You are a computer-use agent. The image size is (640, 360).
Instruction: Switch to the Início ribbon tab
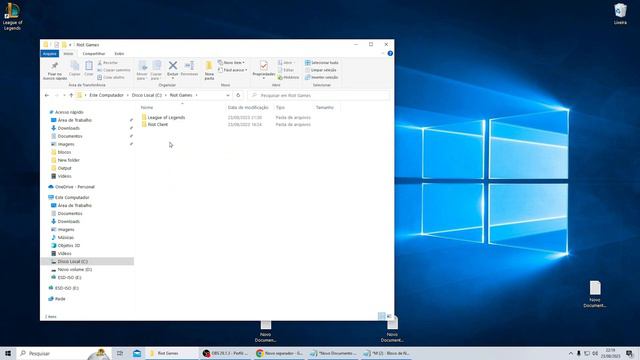click(68, 54)
